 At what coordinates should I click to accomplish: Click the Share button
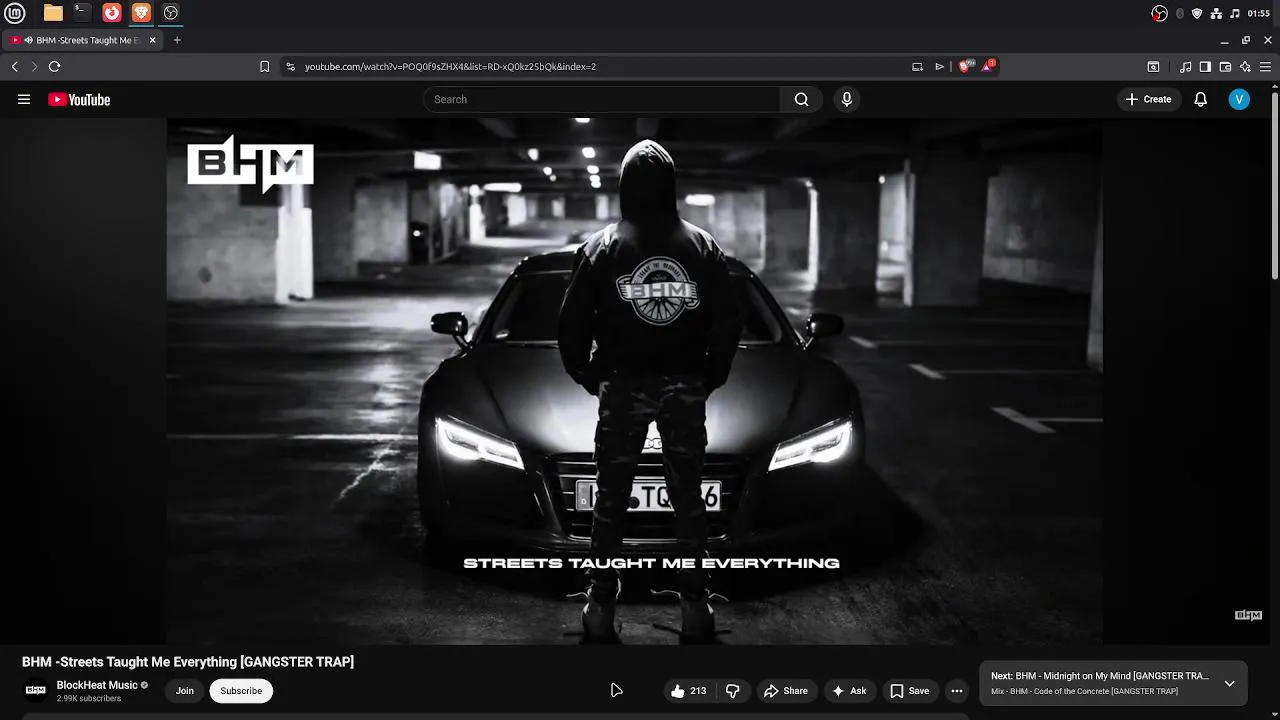coord(786,691)
